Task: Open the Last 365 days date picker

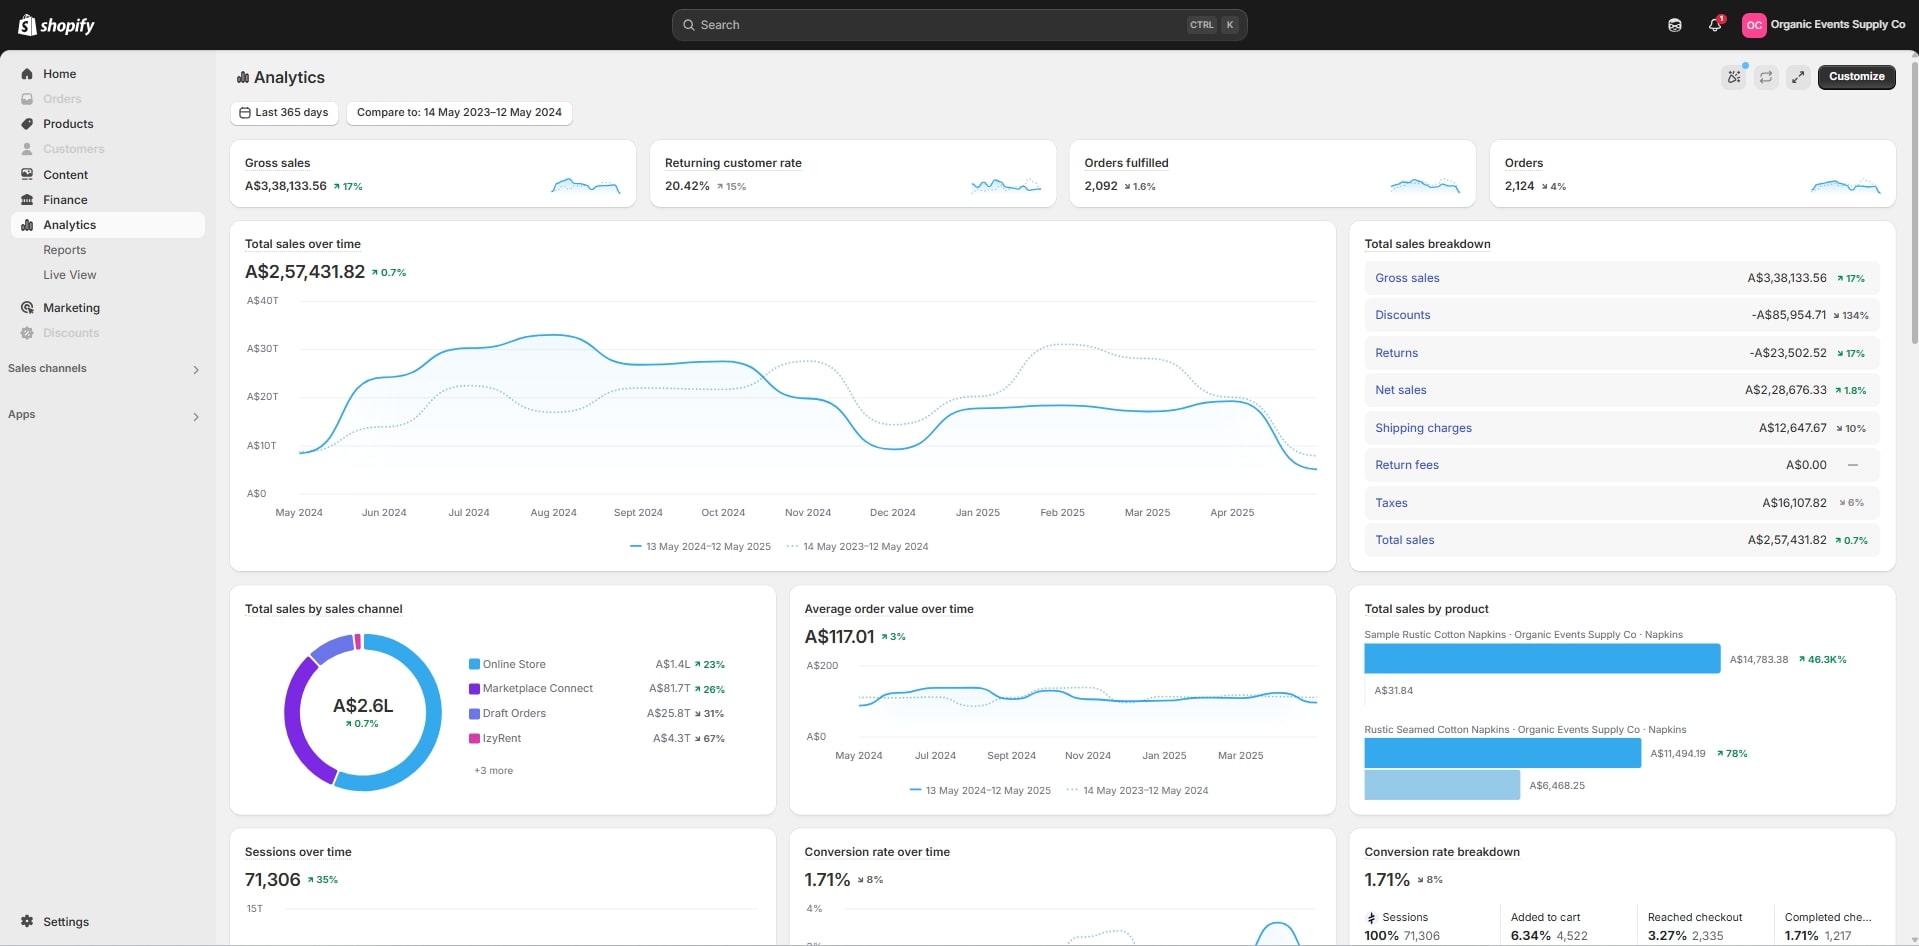Action: point(284,113)
